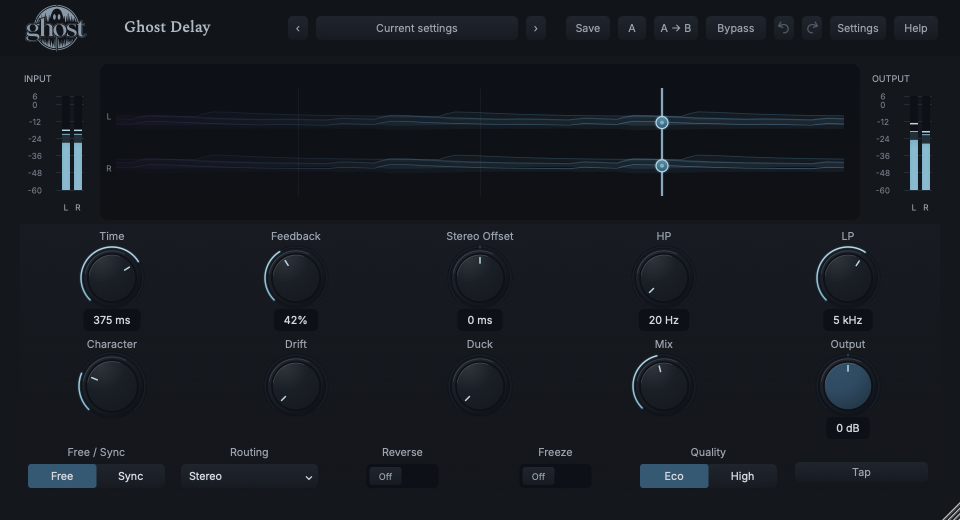This screenshot has width=960, height=520.
Task: Open the Routing Stereo dropdown
Action: click(249, 476)
